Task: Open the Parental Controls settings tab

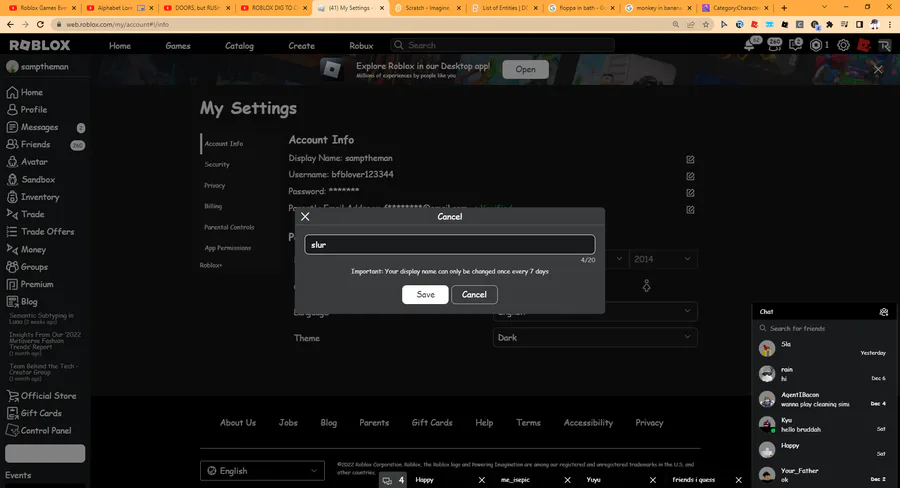Action: pyautogui.click(x=229, y=227)
